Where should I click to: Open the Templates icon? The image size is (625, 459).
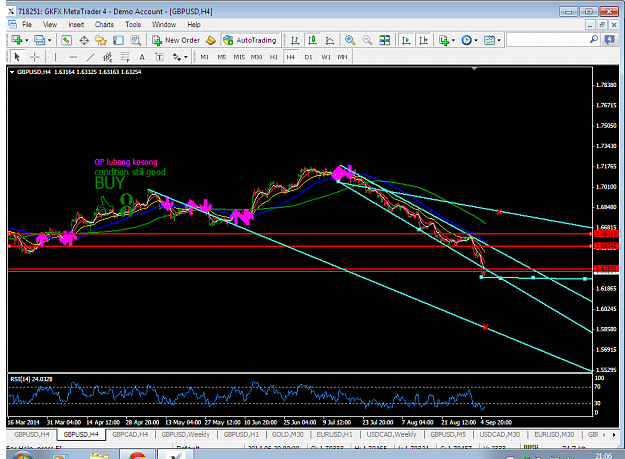click(x=489, y=40)
